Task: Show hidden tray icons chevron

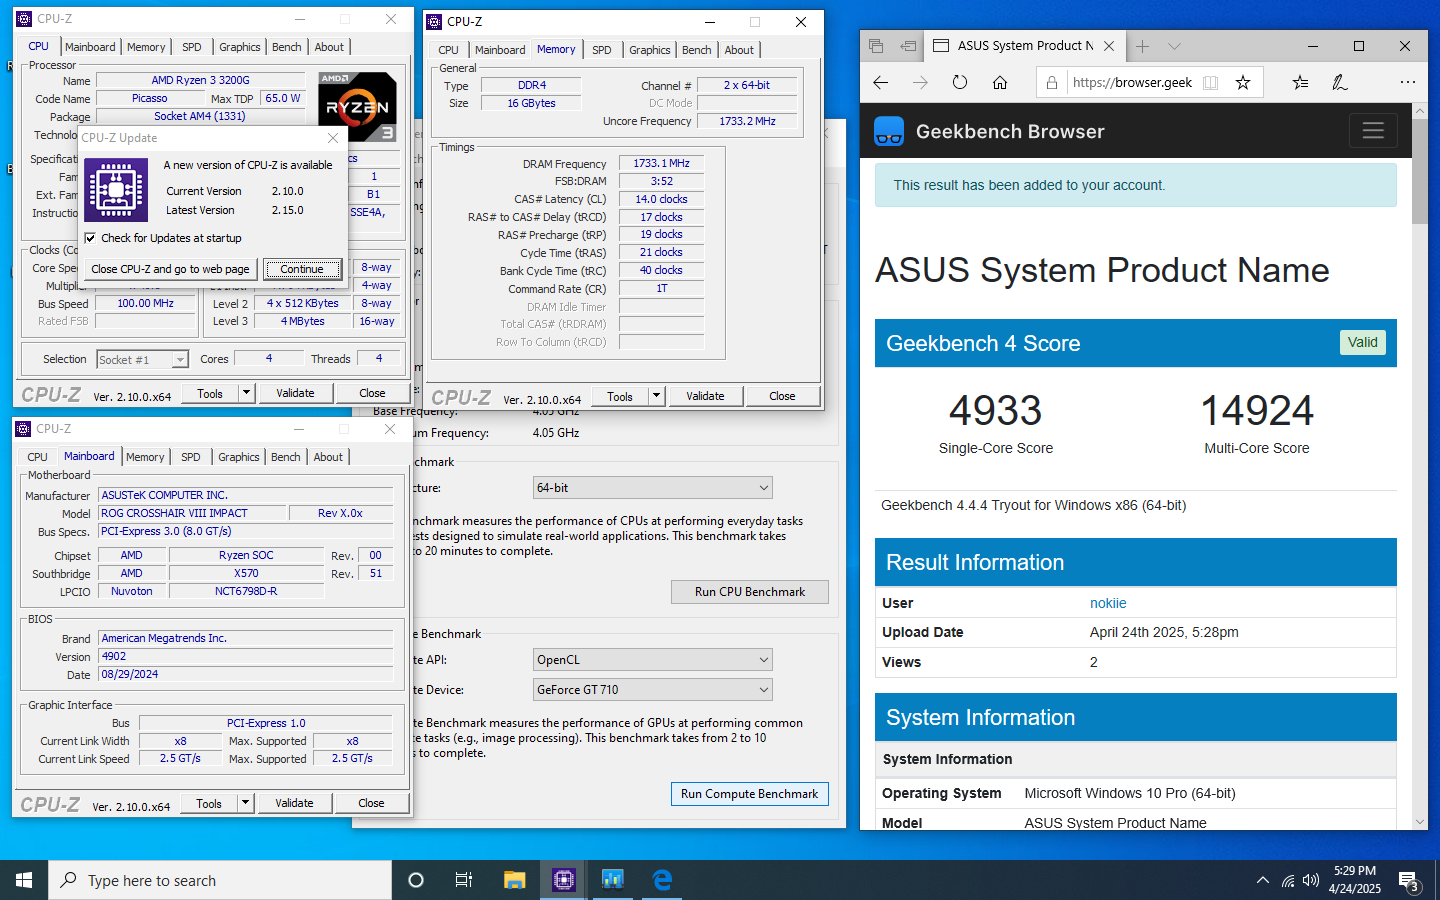Action: pyautogui.click(x=1263, y=881)
